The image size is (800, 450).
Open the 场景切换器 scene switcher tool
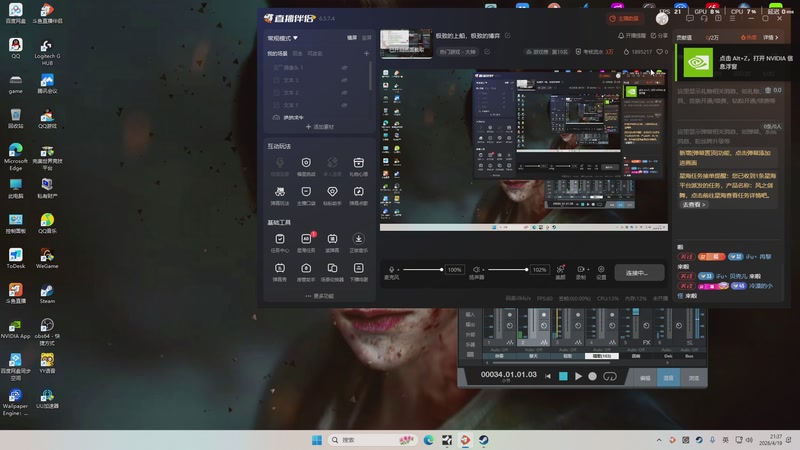pyautogui.click(x=332, y=271)
